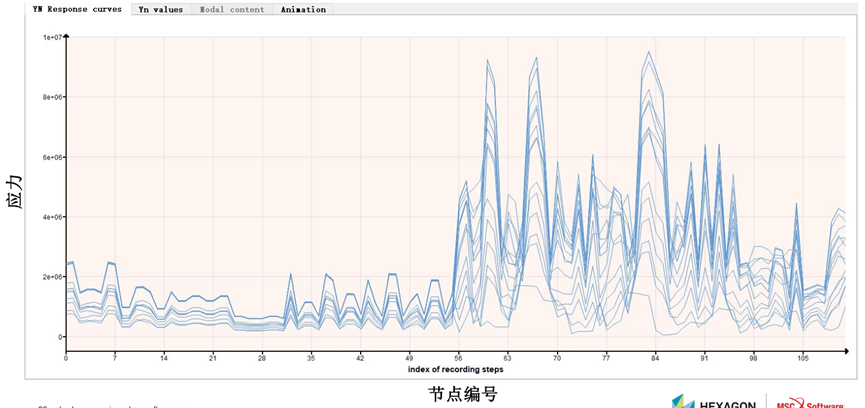Click the 4e+06 y-axis tick label
Image resolution: width=865 pixels, height=408 pixels.
point(53,217)
